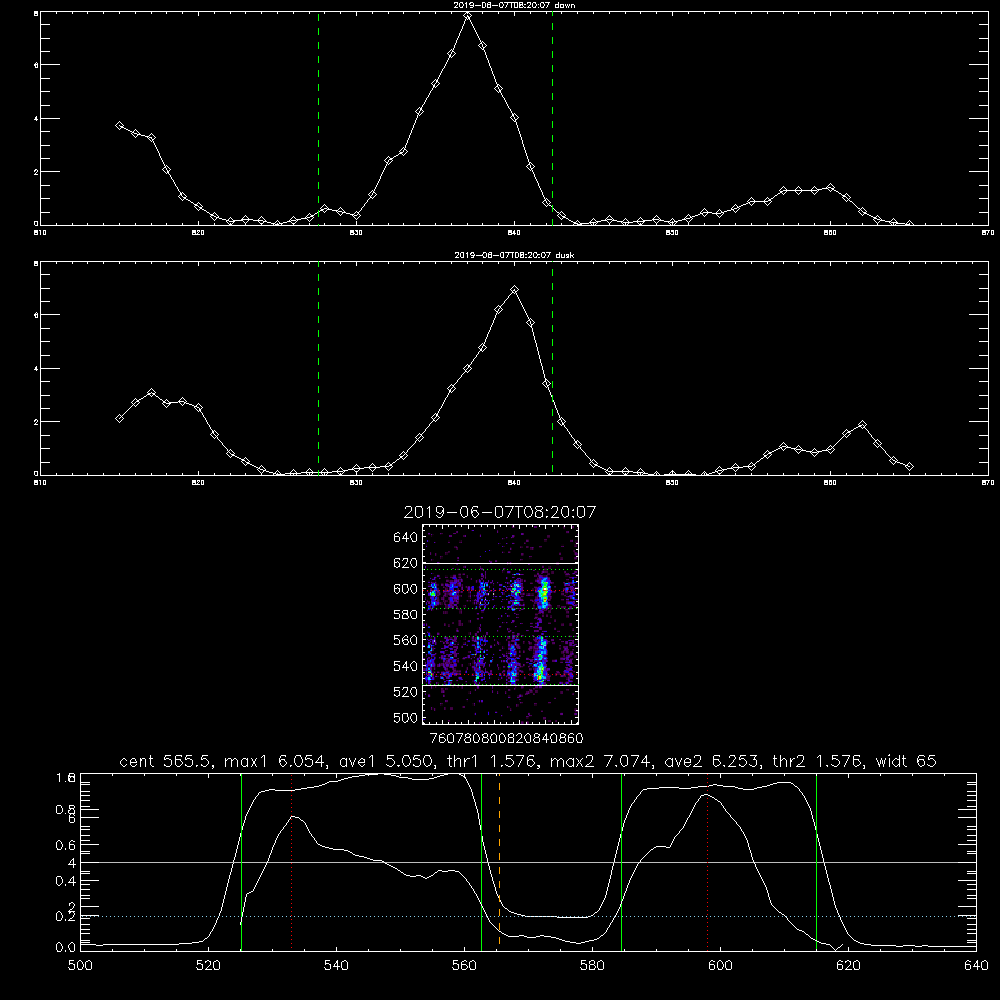Click the first data marker of the dusk curve
This screenshot has width=1000, height=1000.
click(x=119, y=418)
